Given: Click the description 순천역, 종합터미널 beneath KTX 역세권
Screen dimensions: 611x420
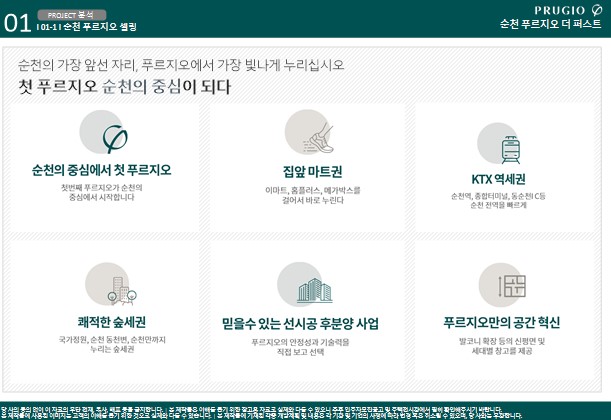Looking at the screenshot, I should click(498, 200).
